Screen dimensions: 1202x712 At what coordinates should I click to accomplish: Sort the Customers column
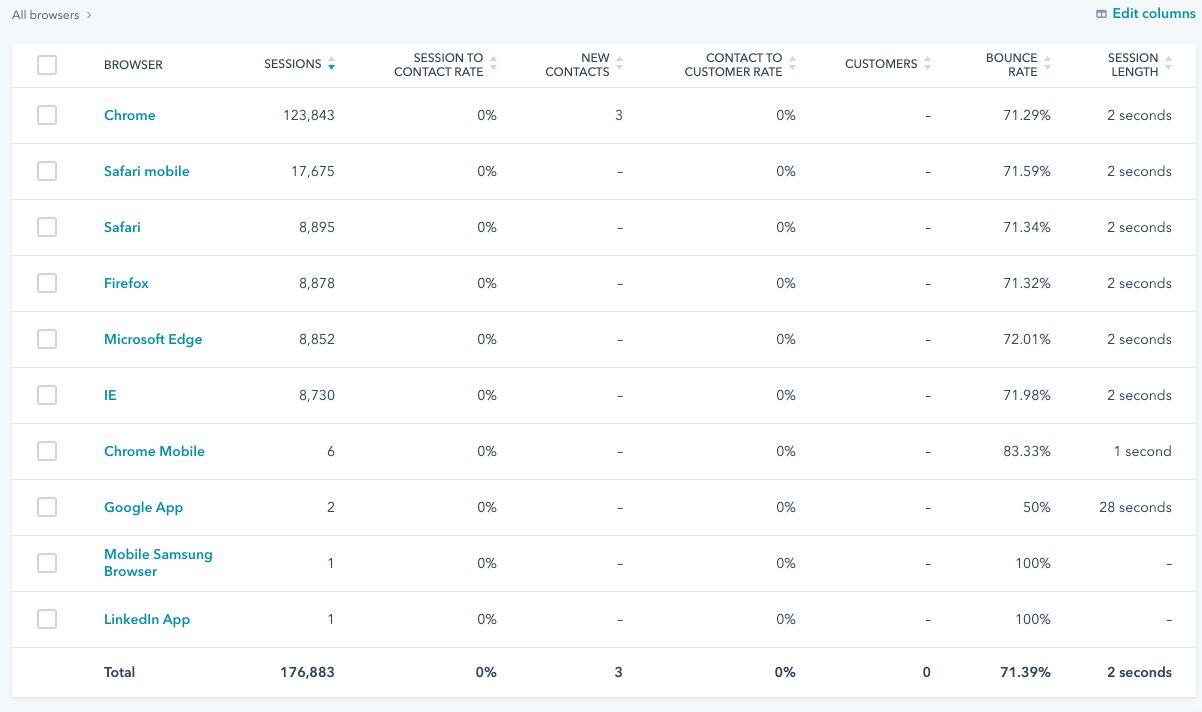[929, 63]
